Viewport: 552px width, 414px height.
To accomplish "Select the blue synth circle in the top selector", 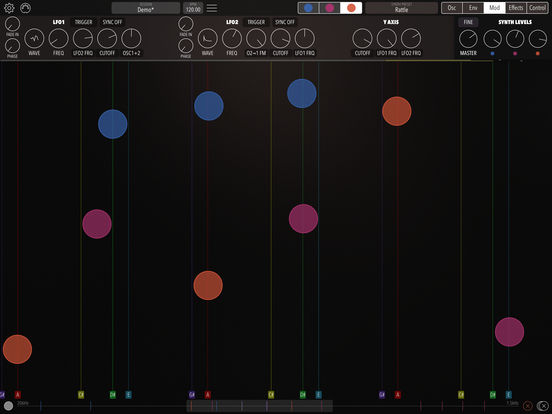I will click(308, 8).
